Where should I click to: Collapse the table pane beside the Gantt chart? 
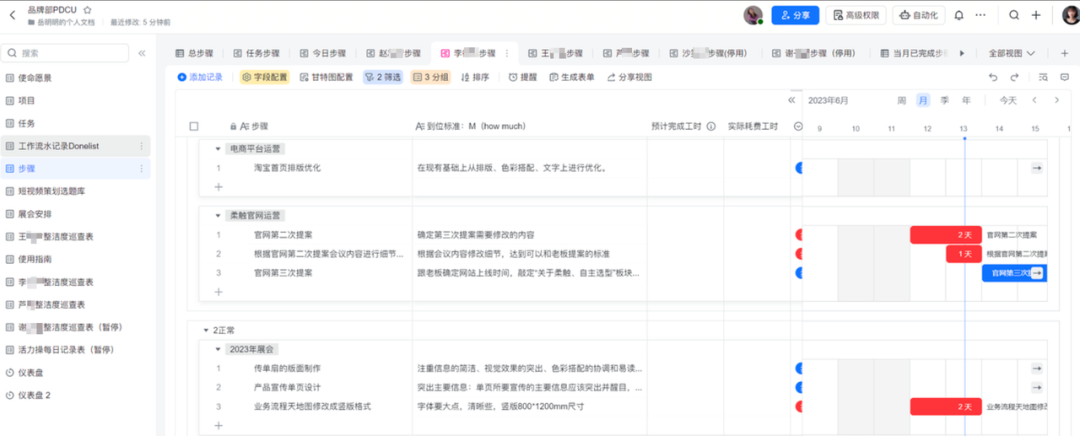[791, 100]
